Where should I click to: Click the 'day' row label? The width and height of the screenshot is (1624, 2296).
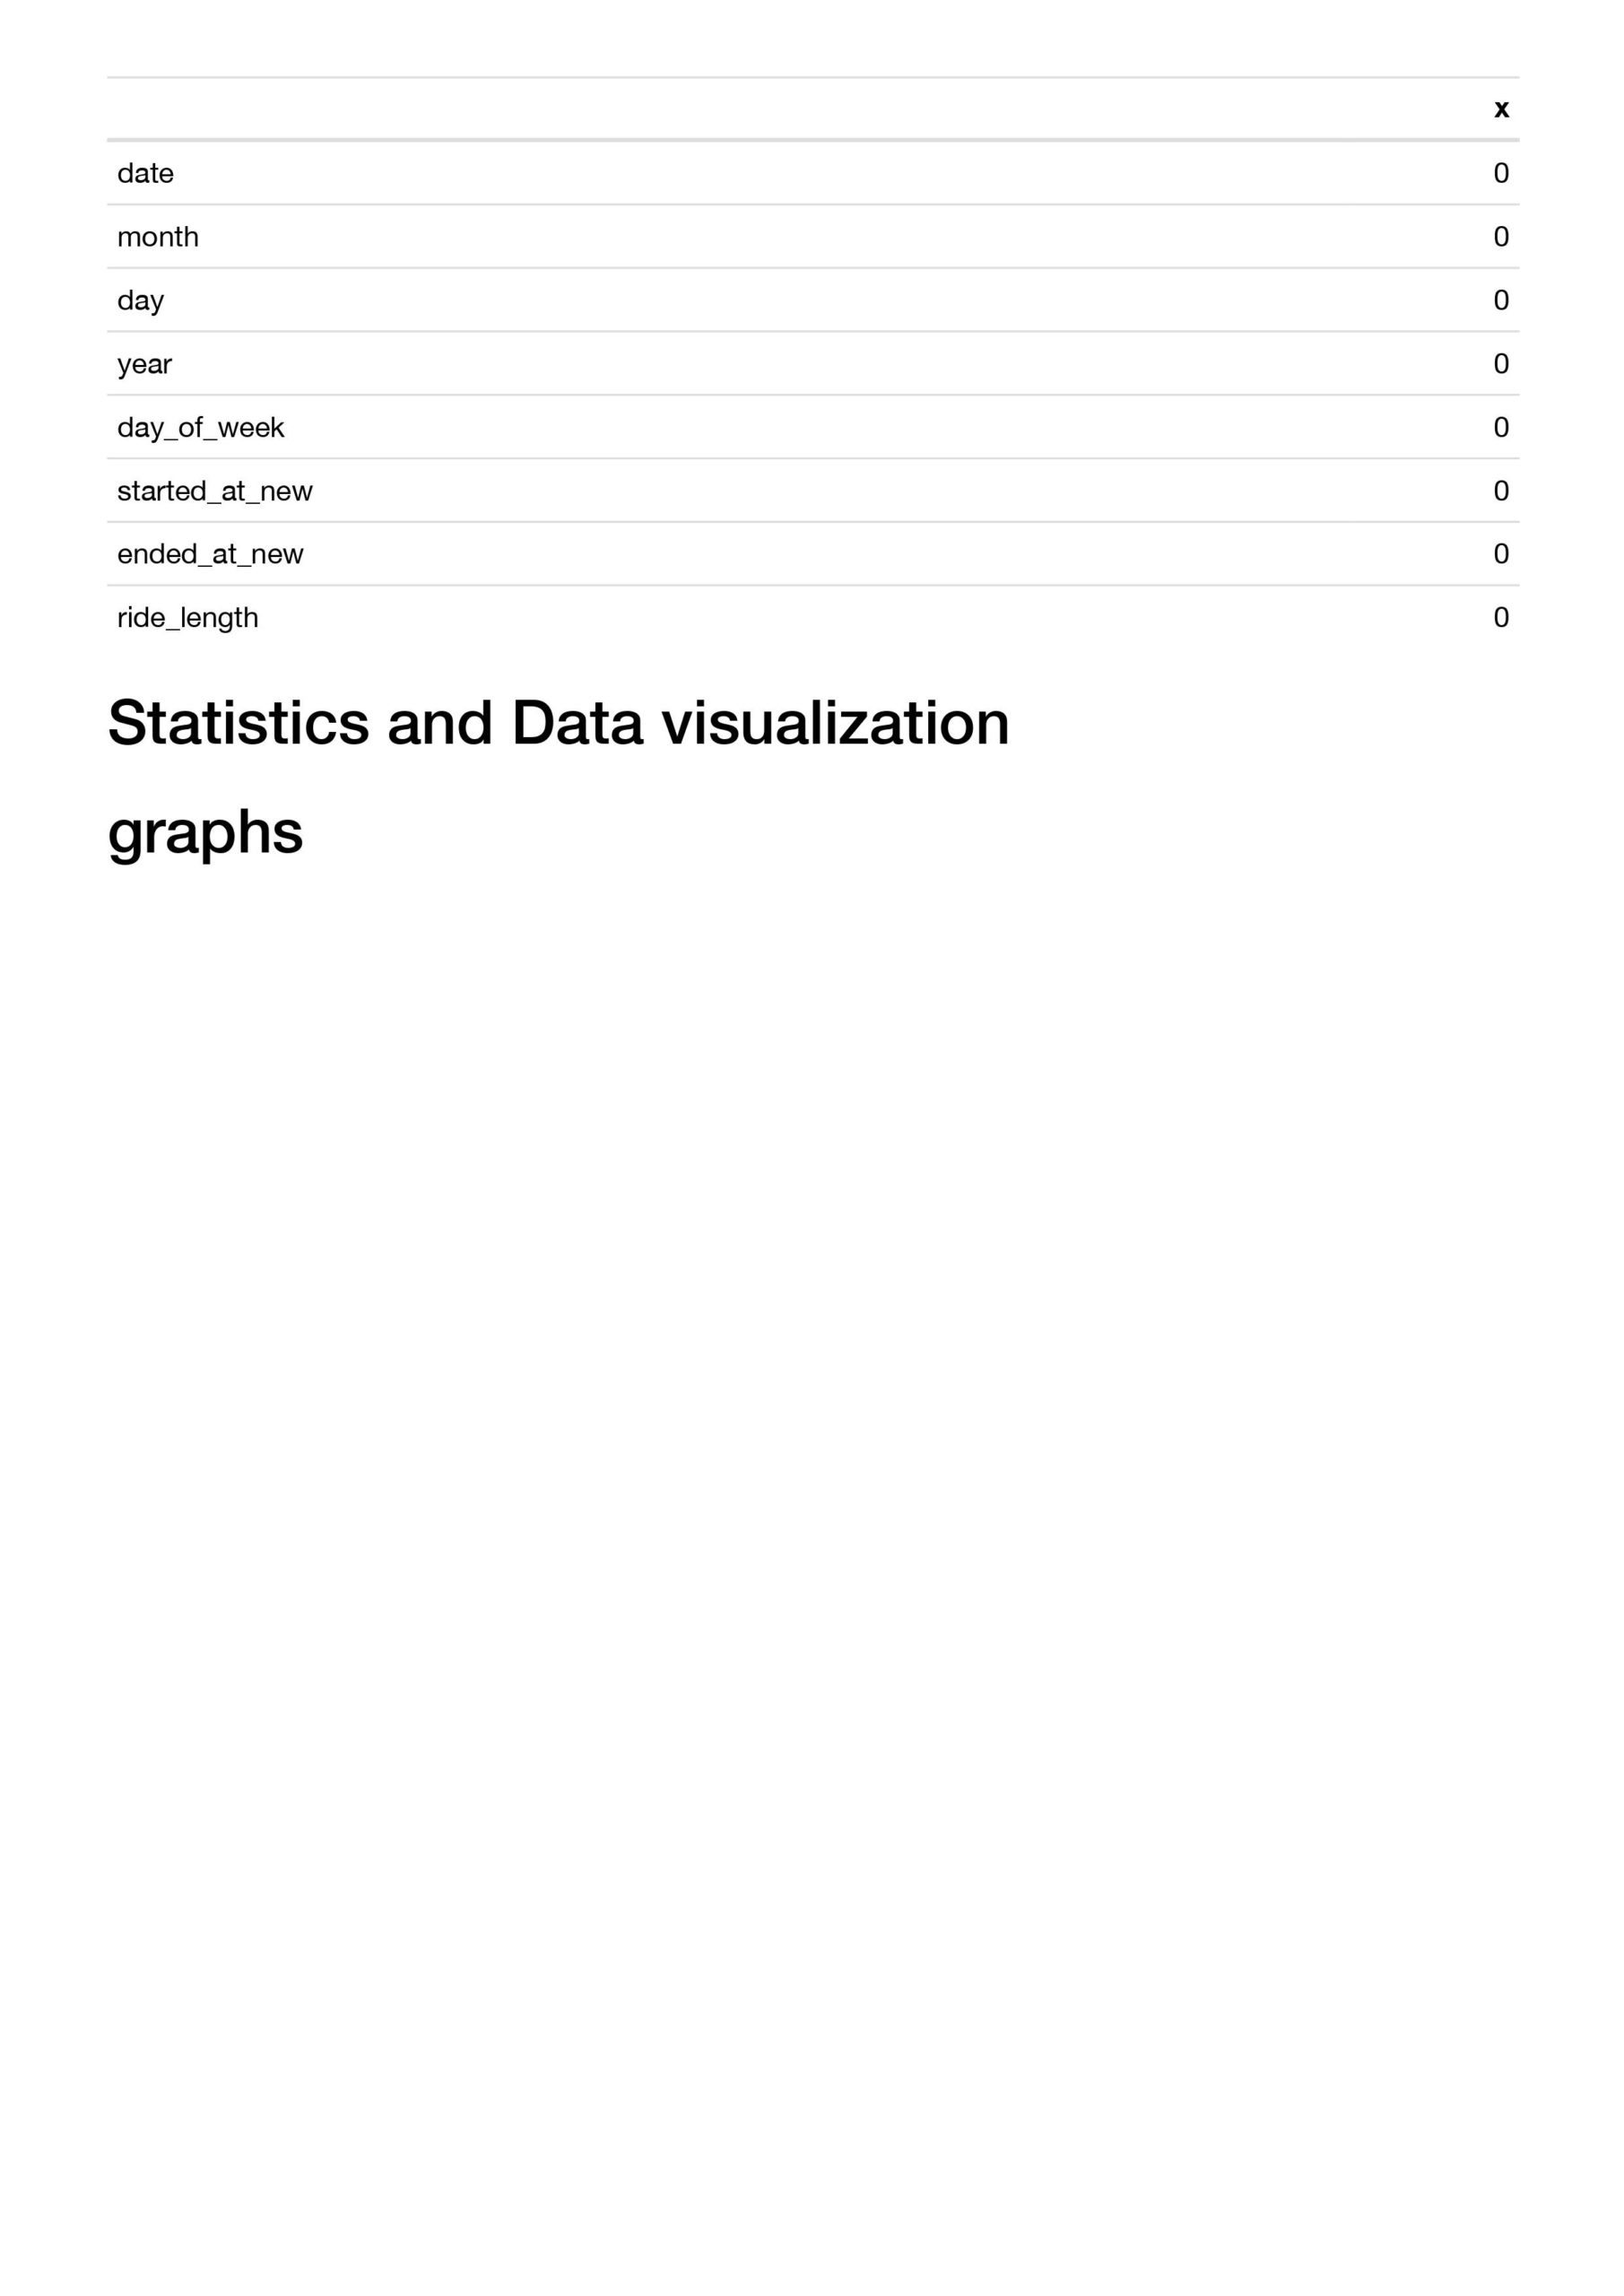point(140,300)
